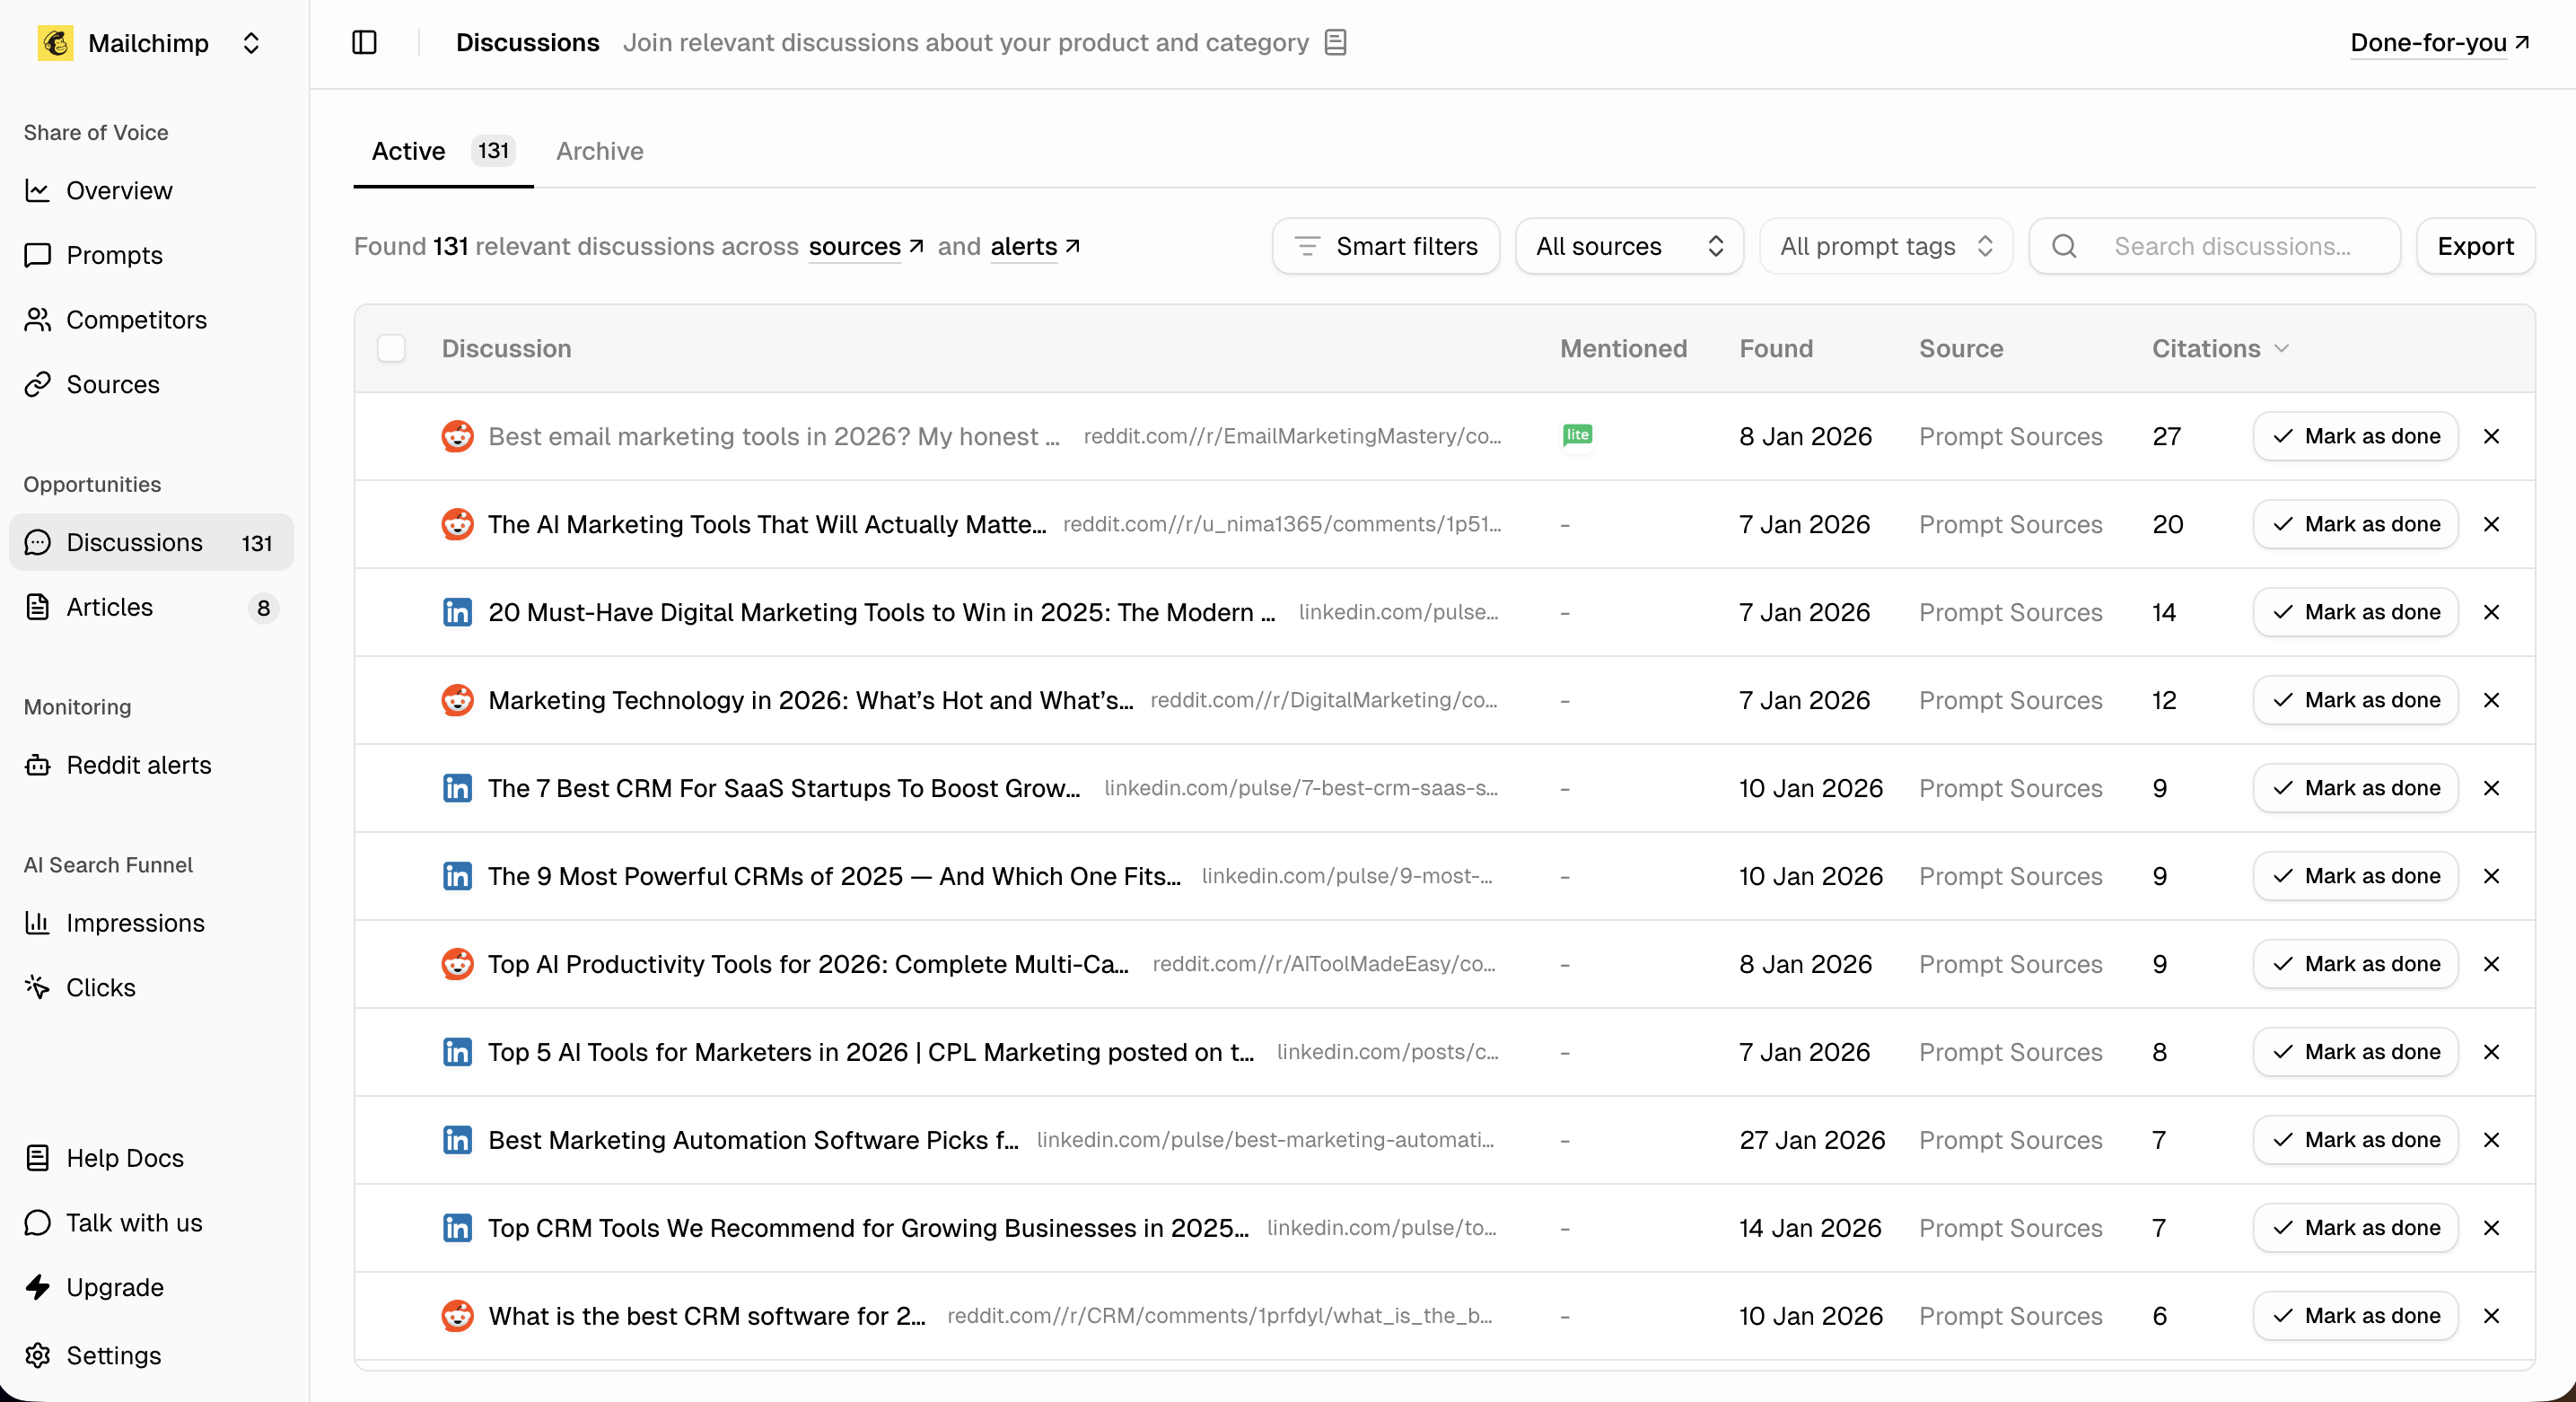This screenshot has width=2576, height=1402.
Task: Open the Overview panel from sidebar
Action: click(x=119, y=190)
